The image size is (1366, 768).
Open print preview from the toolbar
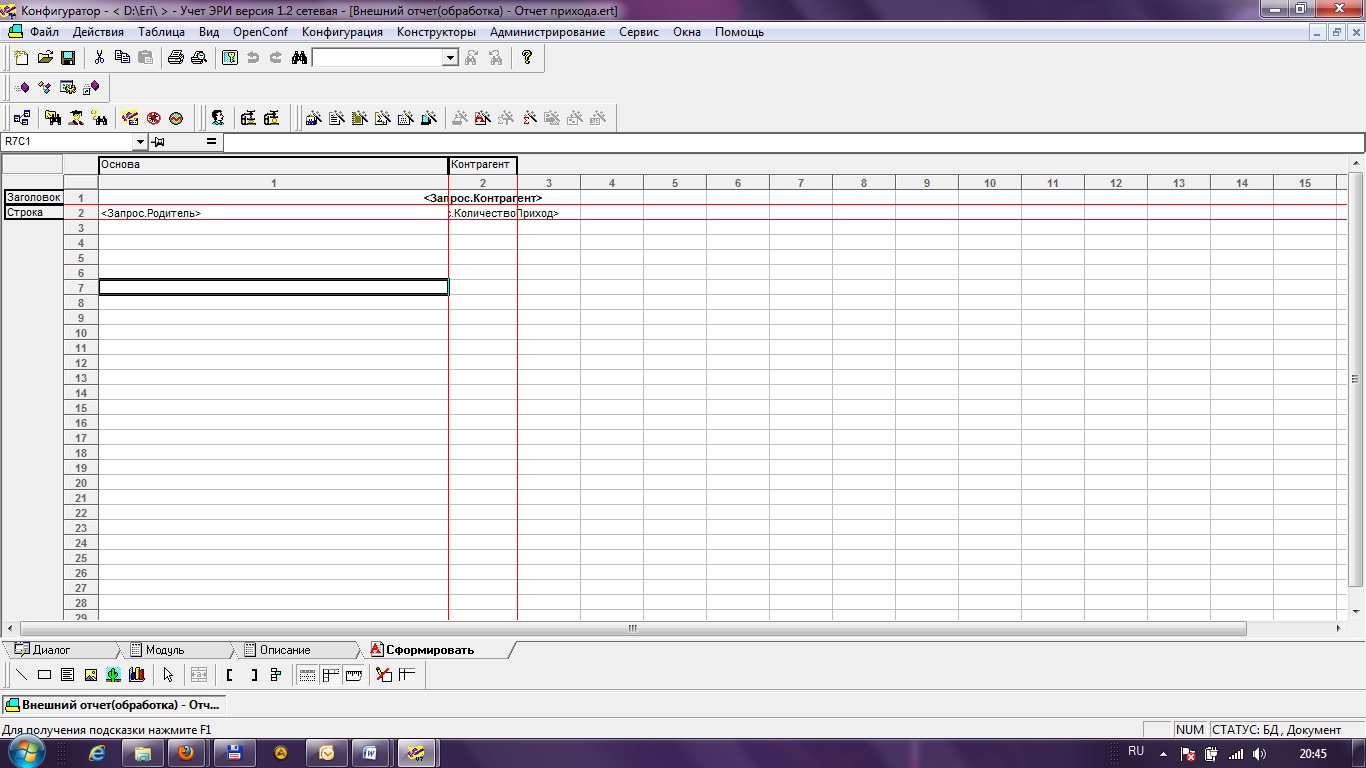[199, 58]
